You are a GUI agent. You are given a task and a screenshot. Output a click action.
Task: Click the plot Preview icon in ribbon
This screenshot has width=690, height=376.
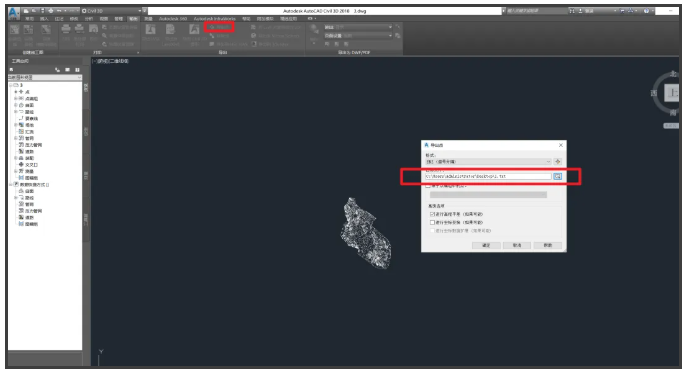click(x=93, y=29)
